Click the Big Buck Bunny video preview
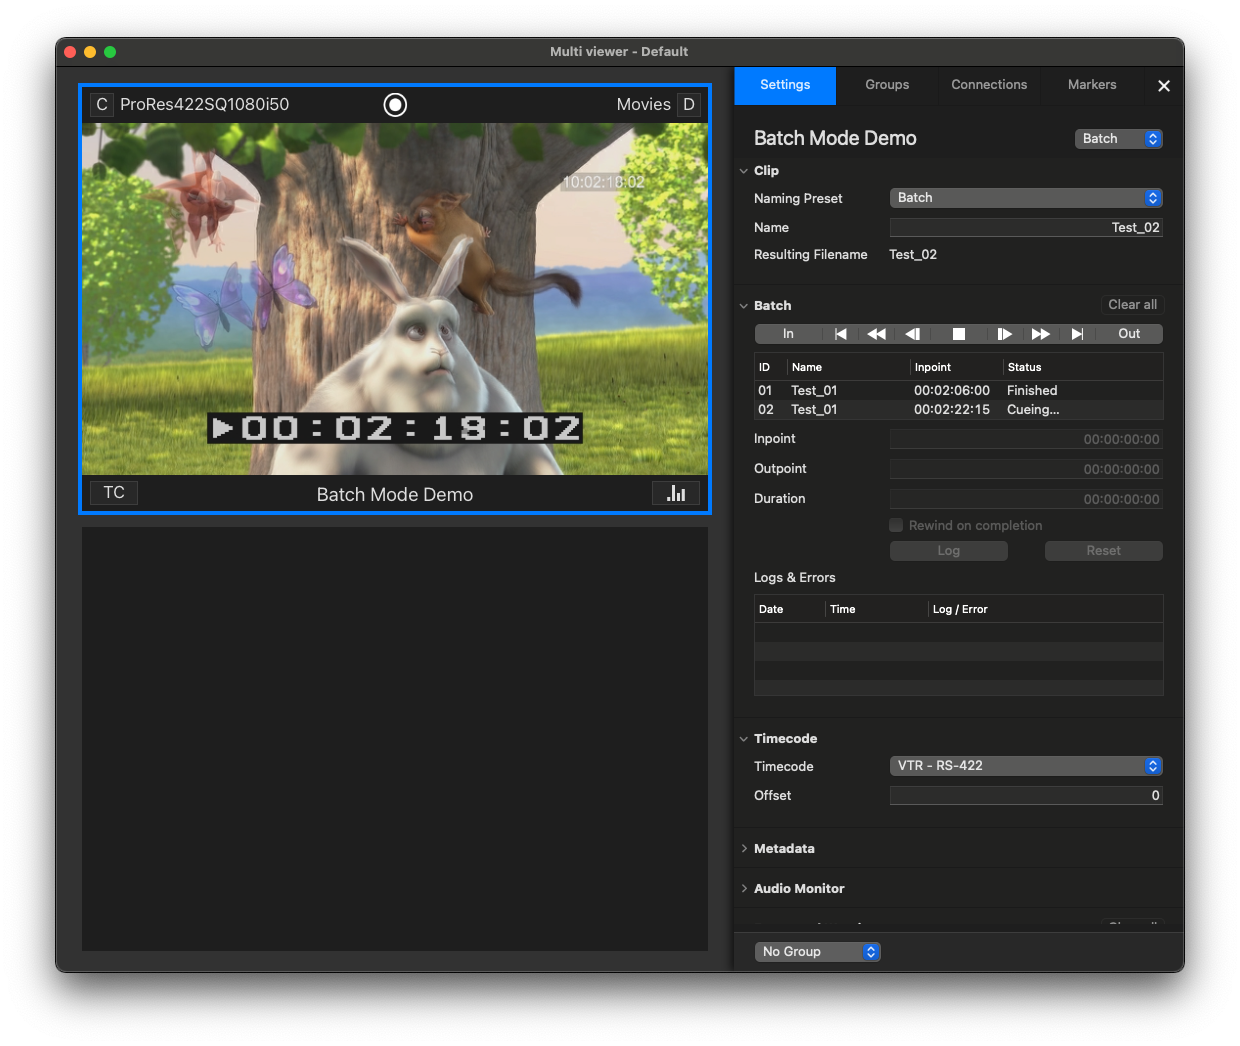 point(395,299)
